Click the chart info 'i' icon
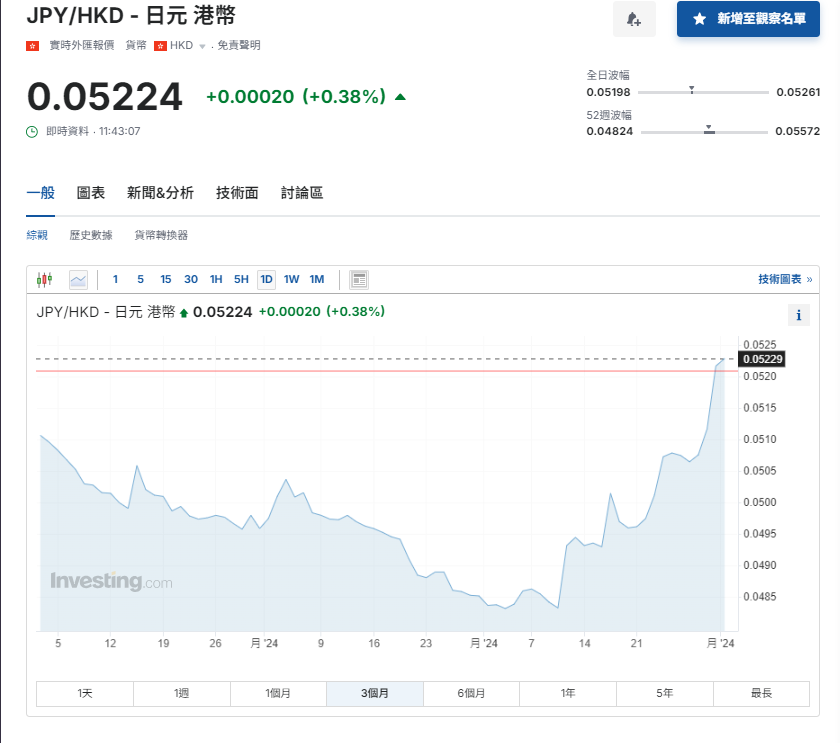This screenshot has width=840, height=743. (799, 315)
